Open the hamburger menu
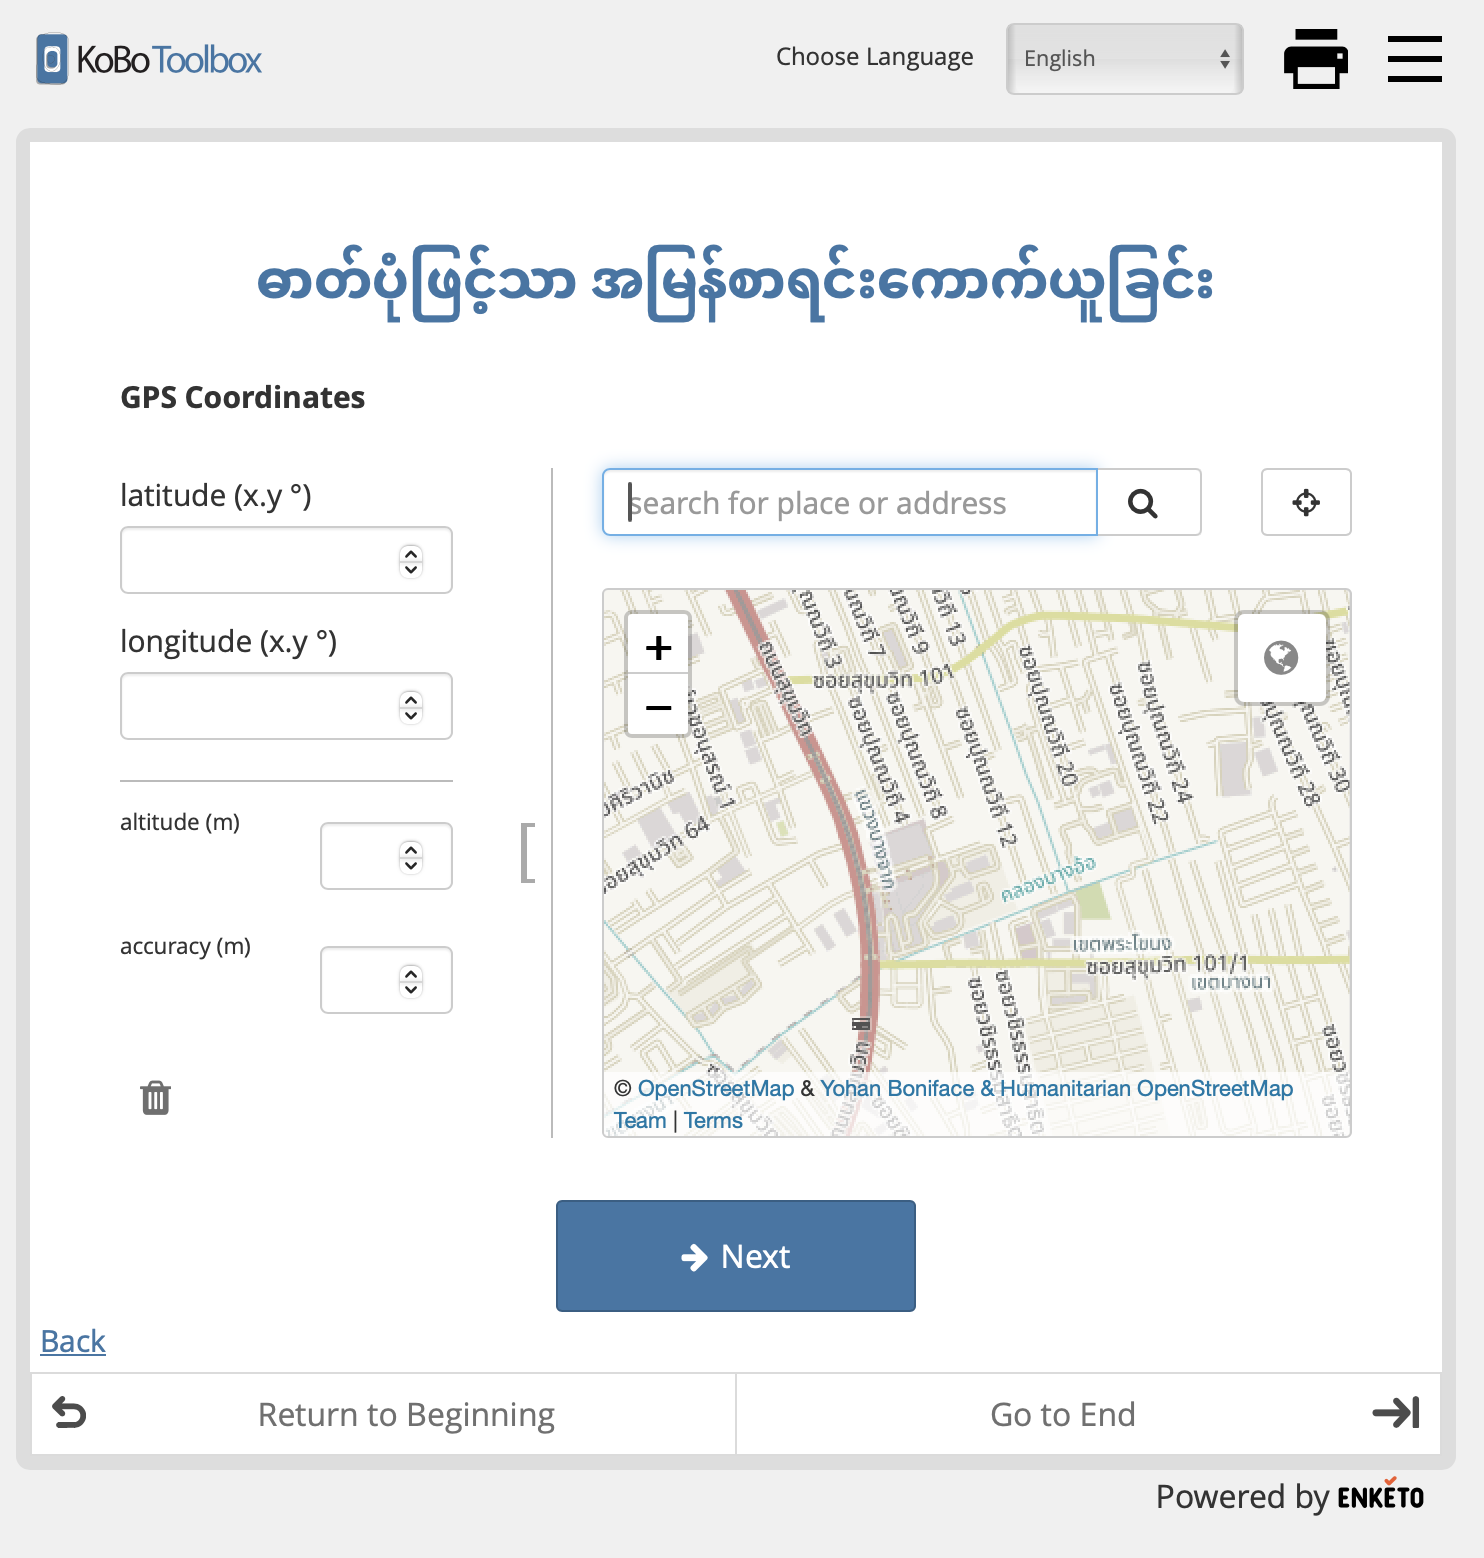The image size is (1484, 1558). tap(1414, 59)
